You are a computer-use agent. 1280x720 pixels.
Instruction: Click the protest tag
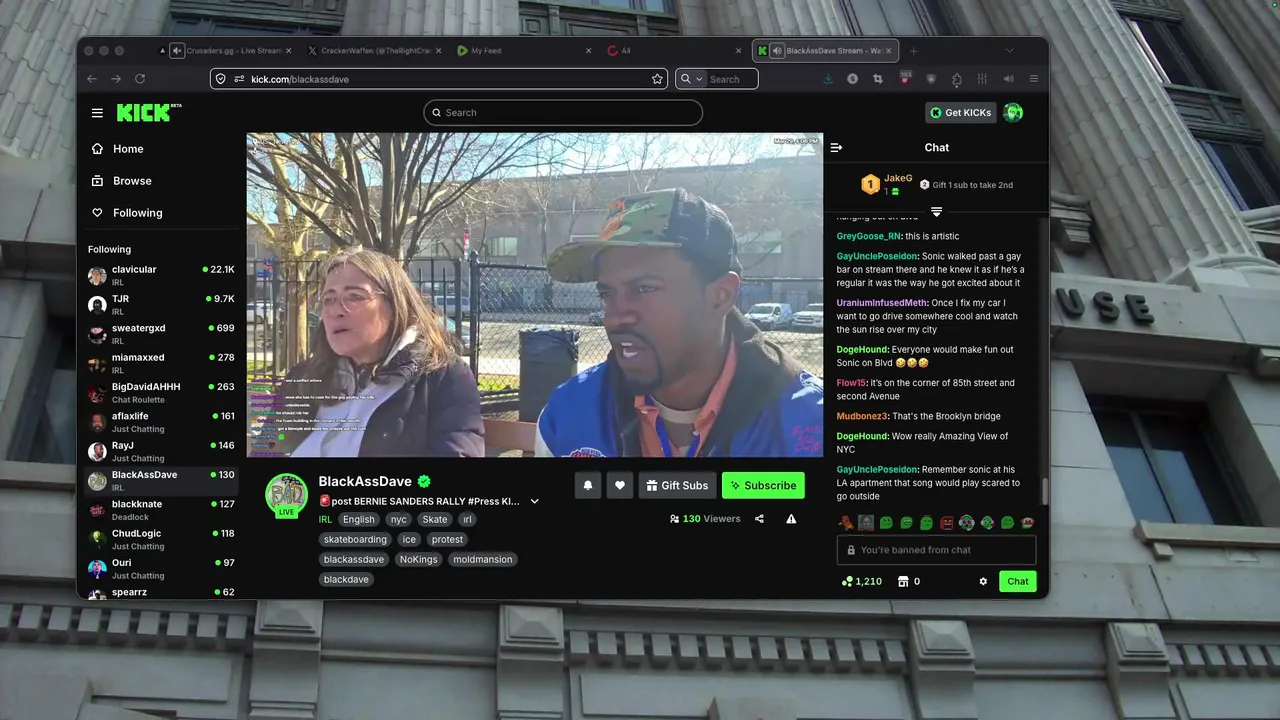pos(447,539)
